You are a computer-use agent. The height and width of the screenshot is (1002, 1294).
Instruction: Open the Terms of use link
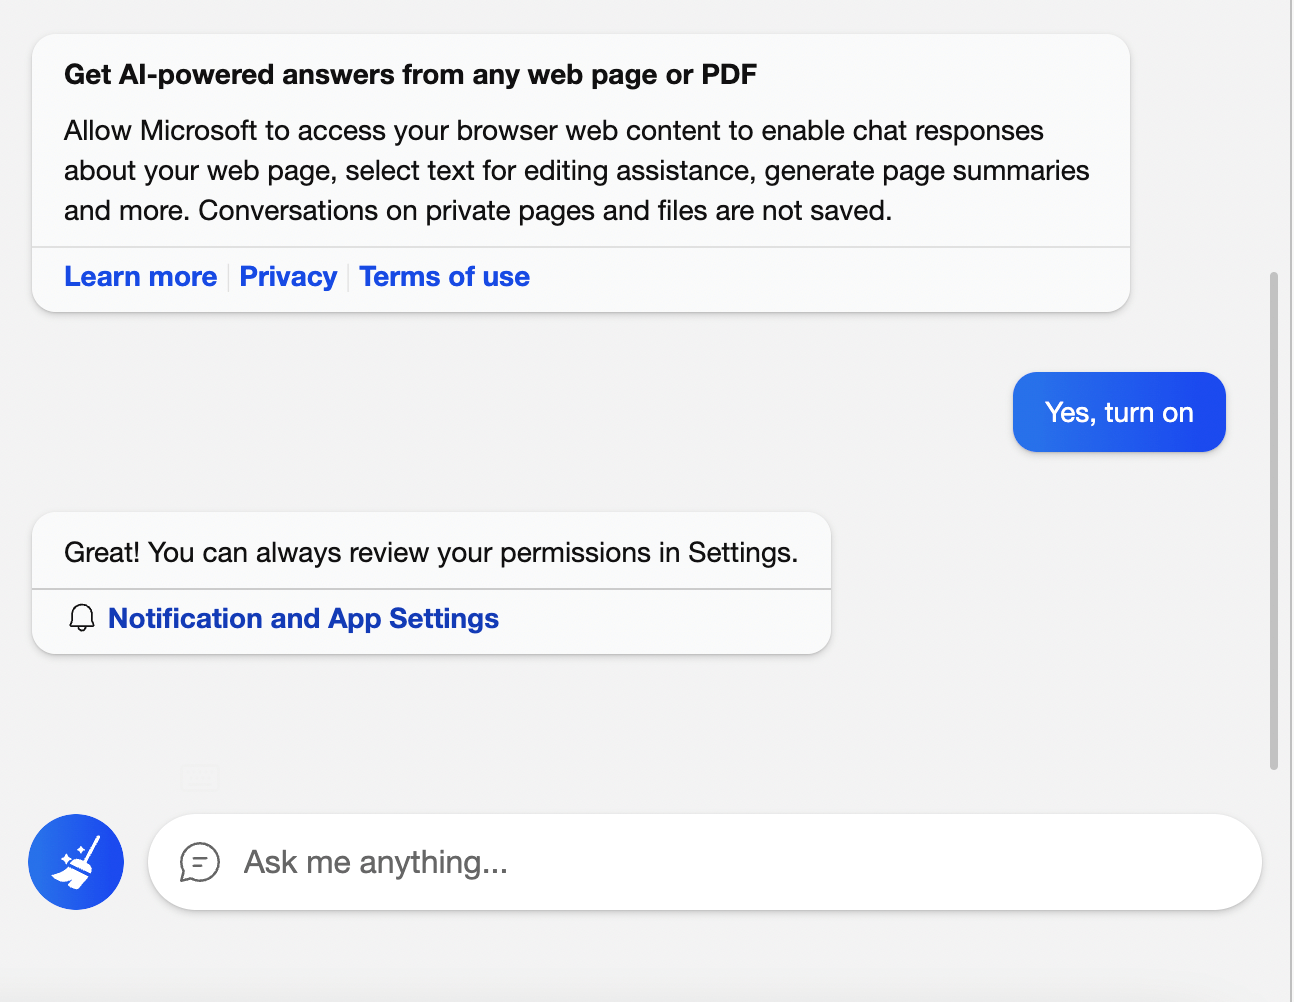coord(445,277)
